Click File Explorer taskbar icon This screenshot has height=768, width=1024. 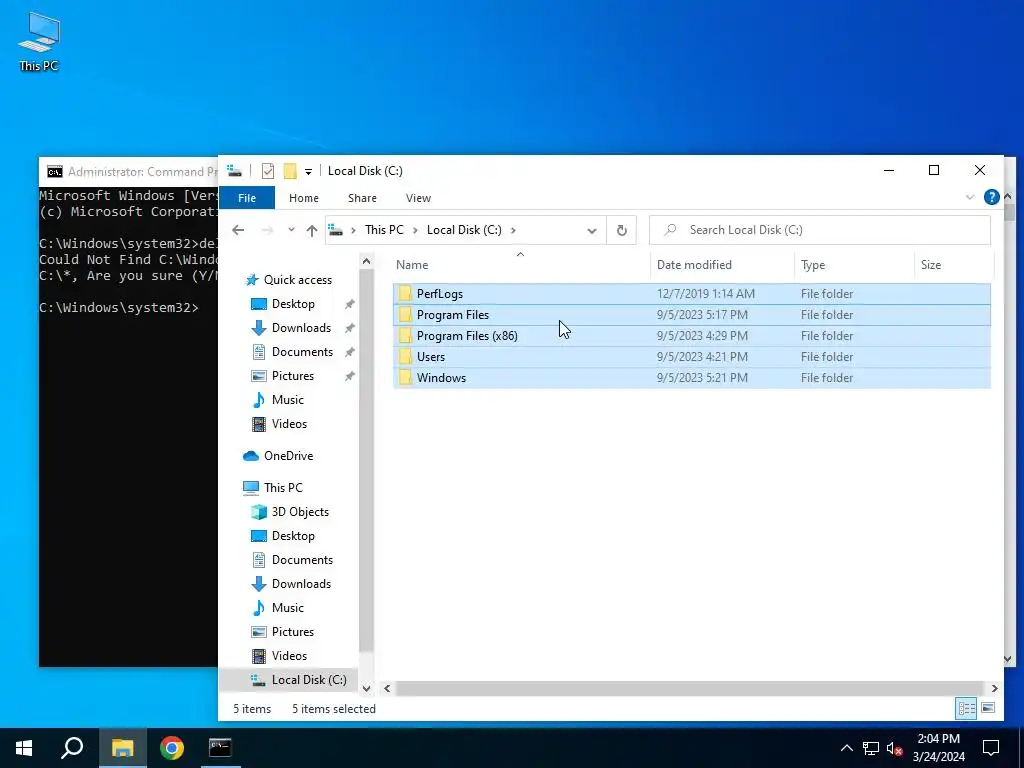(122, 748)
